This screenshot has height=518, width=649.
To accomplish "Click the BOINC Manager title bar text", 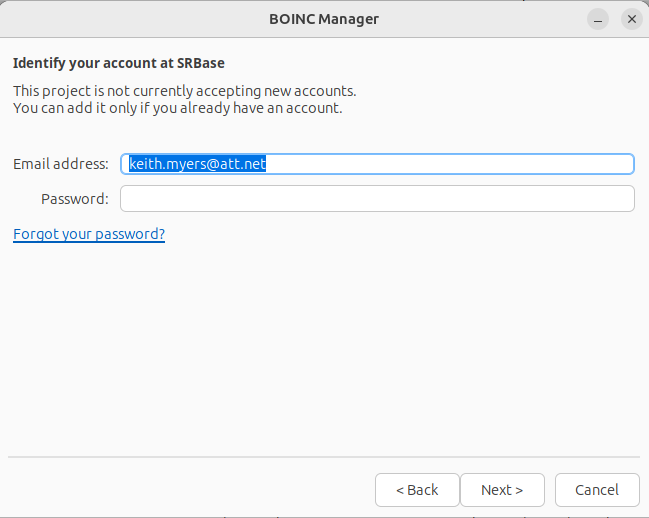I will pos(324,19).
